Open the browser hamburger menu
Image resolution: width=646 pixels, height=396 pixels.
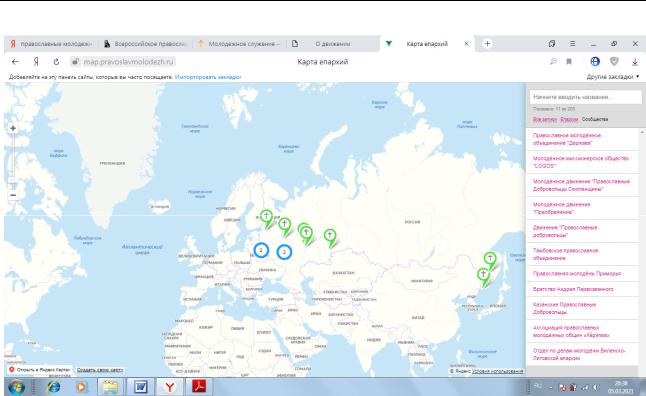click(573, 43)
